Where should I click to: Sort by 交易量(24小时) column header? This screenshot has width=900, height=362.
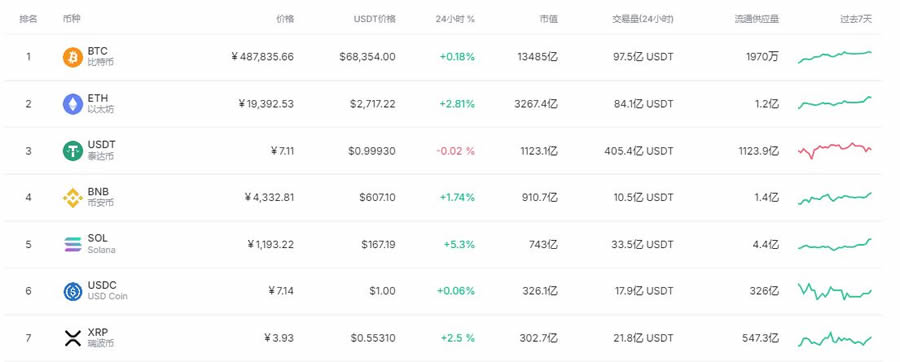click(x=643, y=19)
